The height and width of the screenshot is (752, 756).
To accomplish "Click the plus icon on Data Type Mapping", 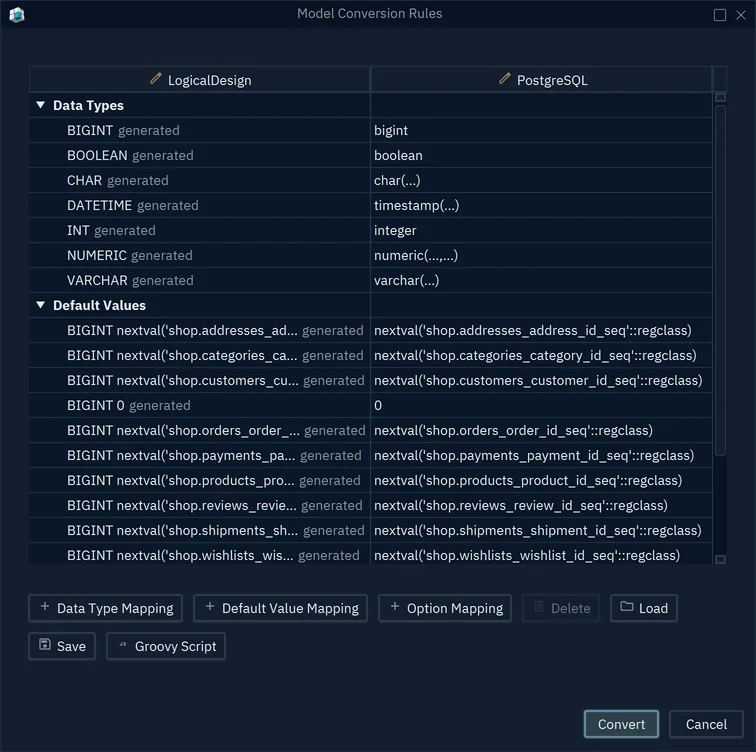I will pos(45,607).
